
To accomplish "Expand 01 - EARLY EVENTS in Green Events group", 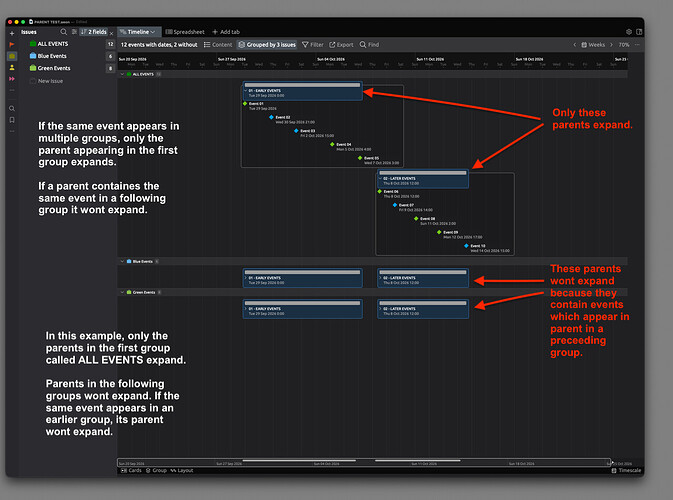I will click(x=246, y=309).
